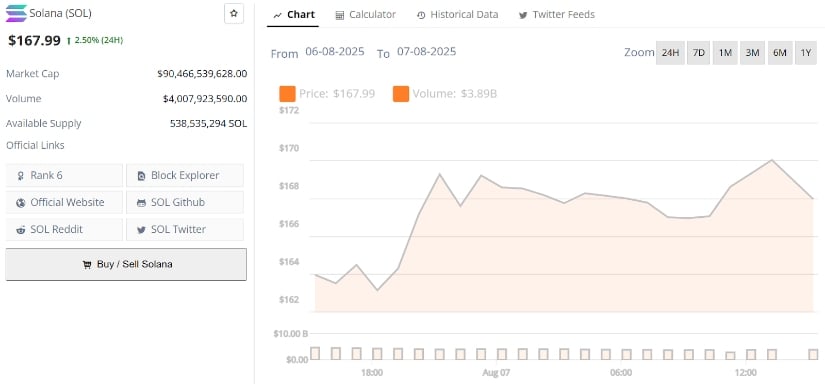The height and width of the screenshot is (384, 825).
Task: Click the market cap value $90,466,539,628.00
Action: coord(202,74)
